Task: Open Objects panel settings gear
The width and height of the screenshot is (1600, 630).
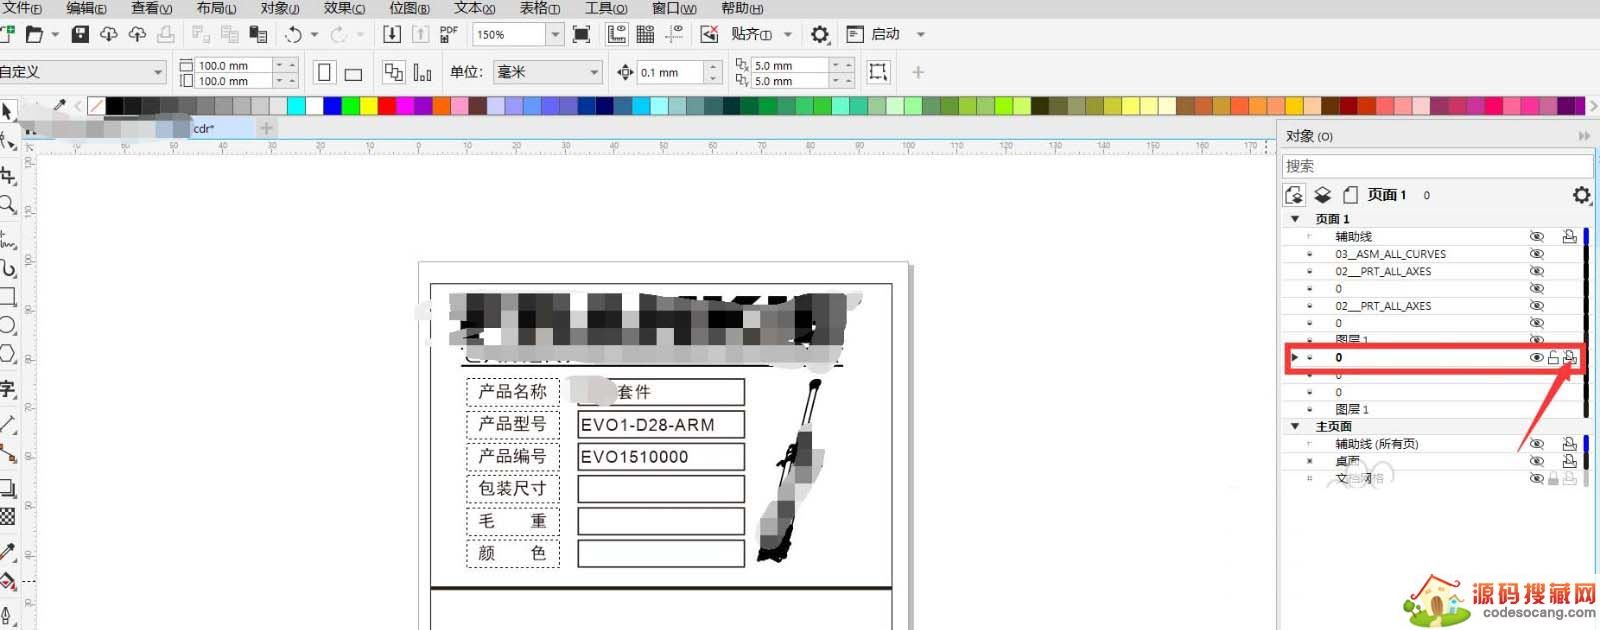Action: 1581,195
